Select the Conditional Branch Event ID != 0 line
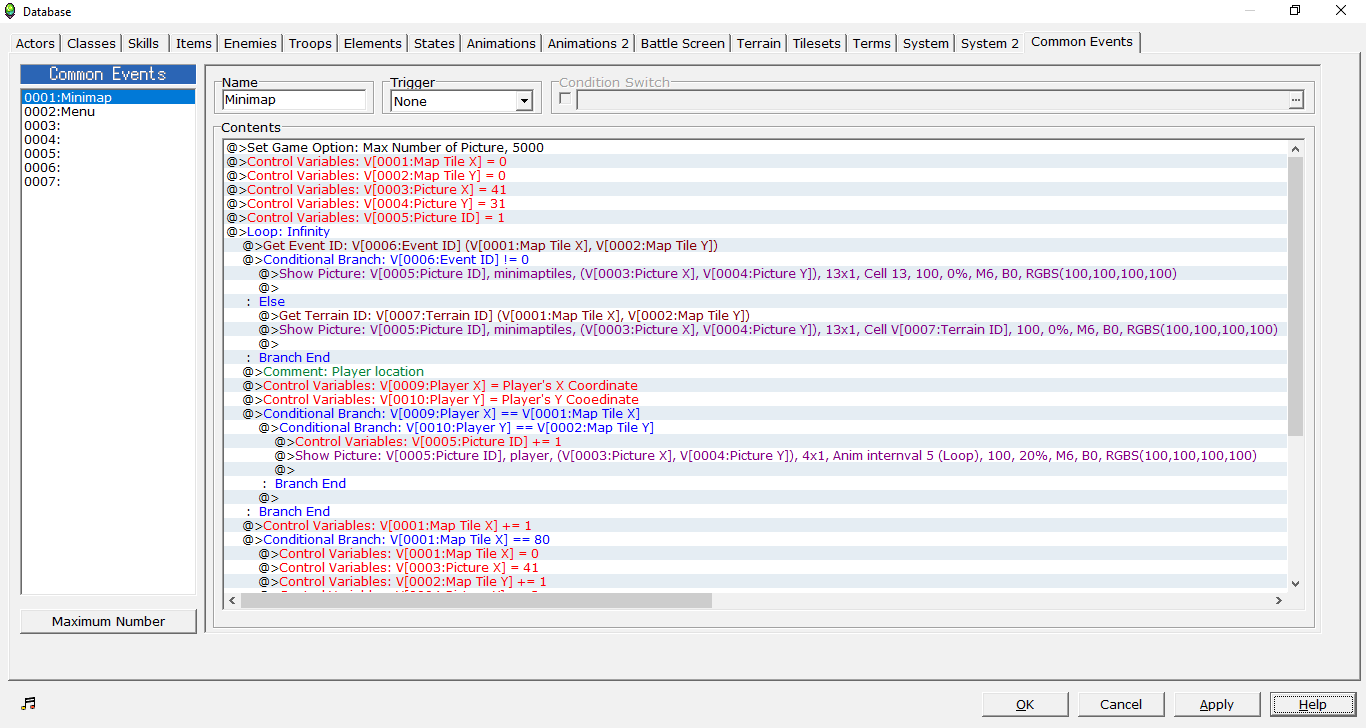The width and height of the screenshot is (1366, 728). 756,259
